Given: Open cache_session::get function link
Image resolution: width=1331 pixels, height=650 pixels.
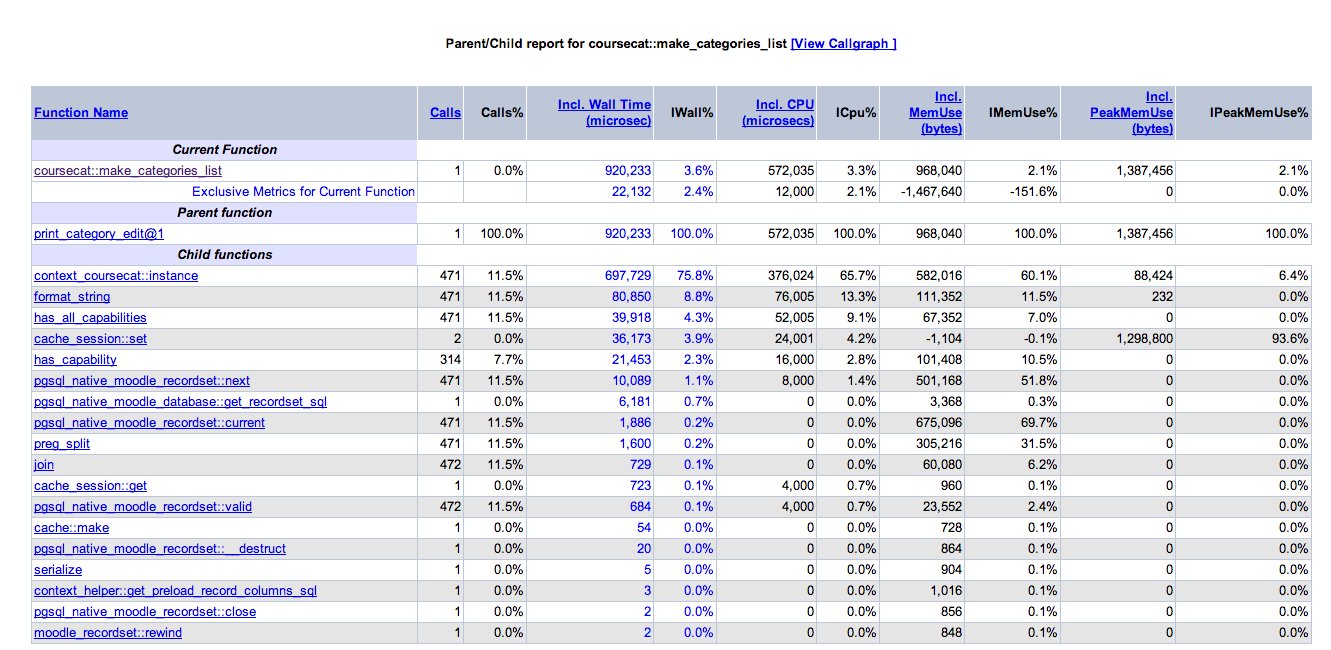Looking at the screenshot, I should [90, 486].
